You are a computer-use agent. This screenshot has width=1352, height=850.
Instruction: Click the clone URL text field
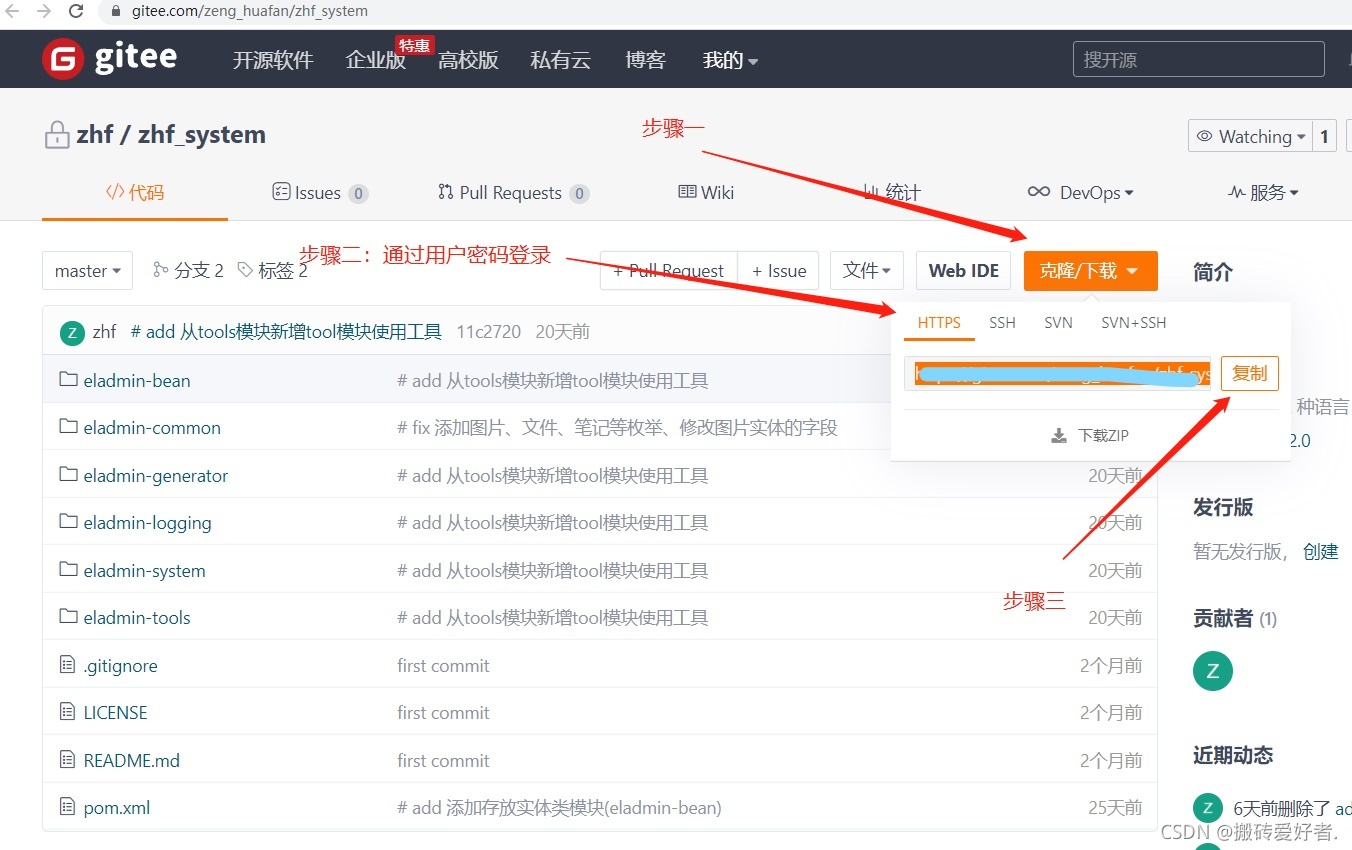[x=1058, y=373]
